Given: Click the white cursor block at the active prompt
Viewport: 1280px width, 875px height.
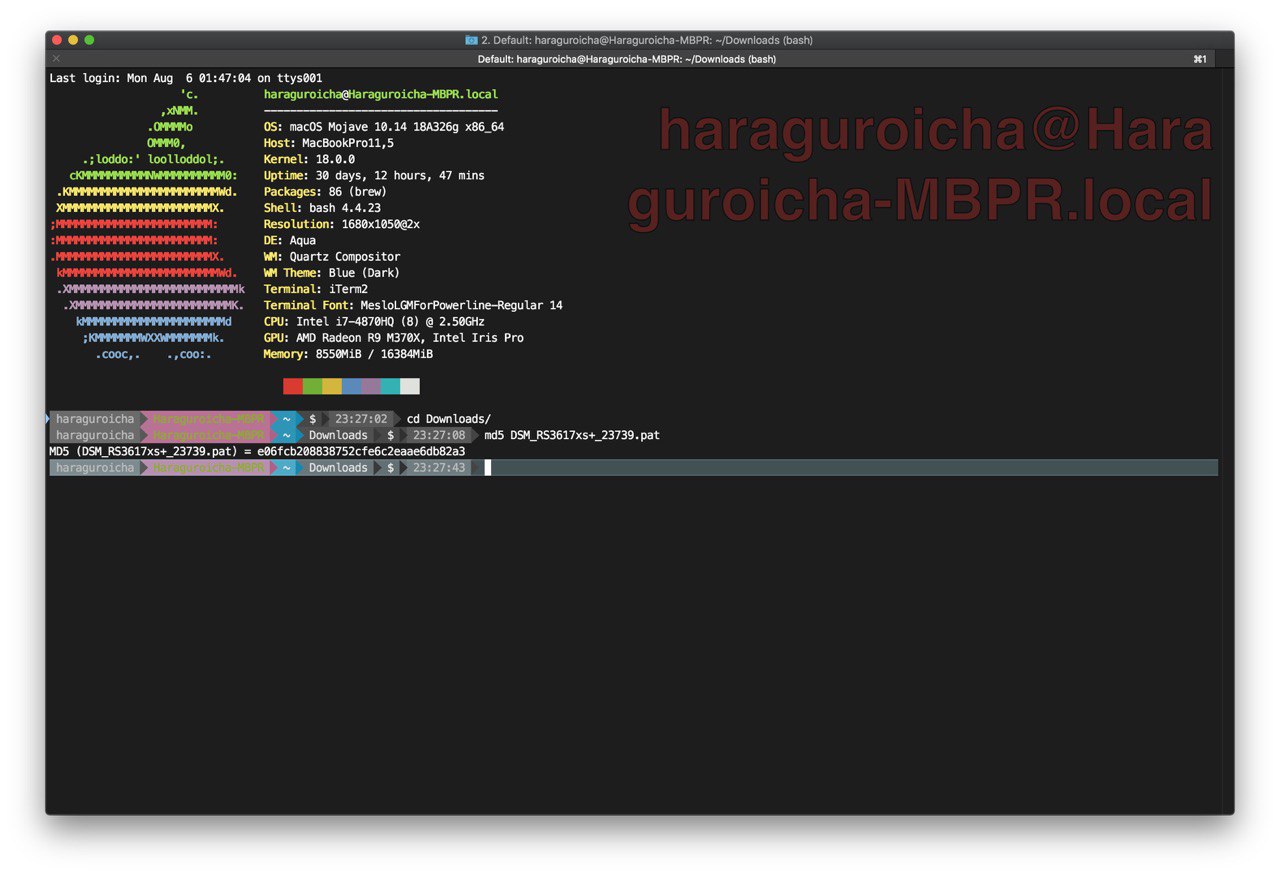Looking at the screenshot, I should [488, 468].
